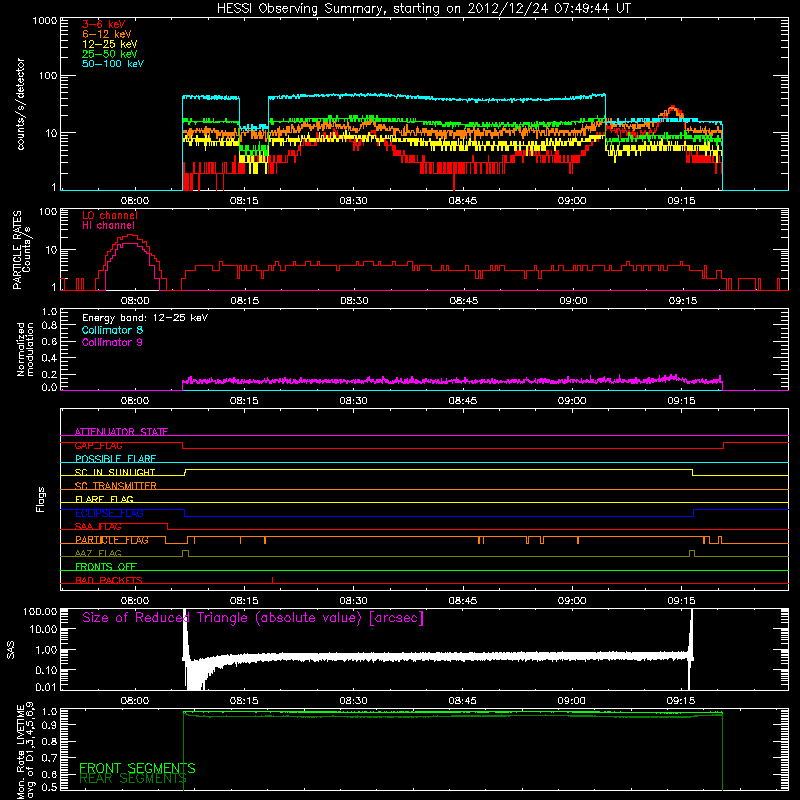This screenshot has width=800, height=800.
Task: Select the Collimator 8 legend entry
Action: (x=112, y=330)
